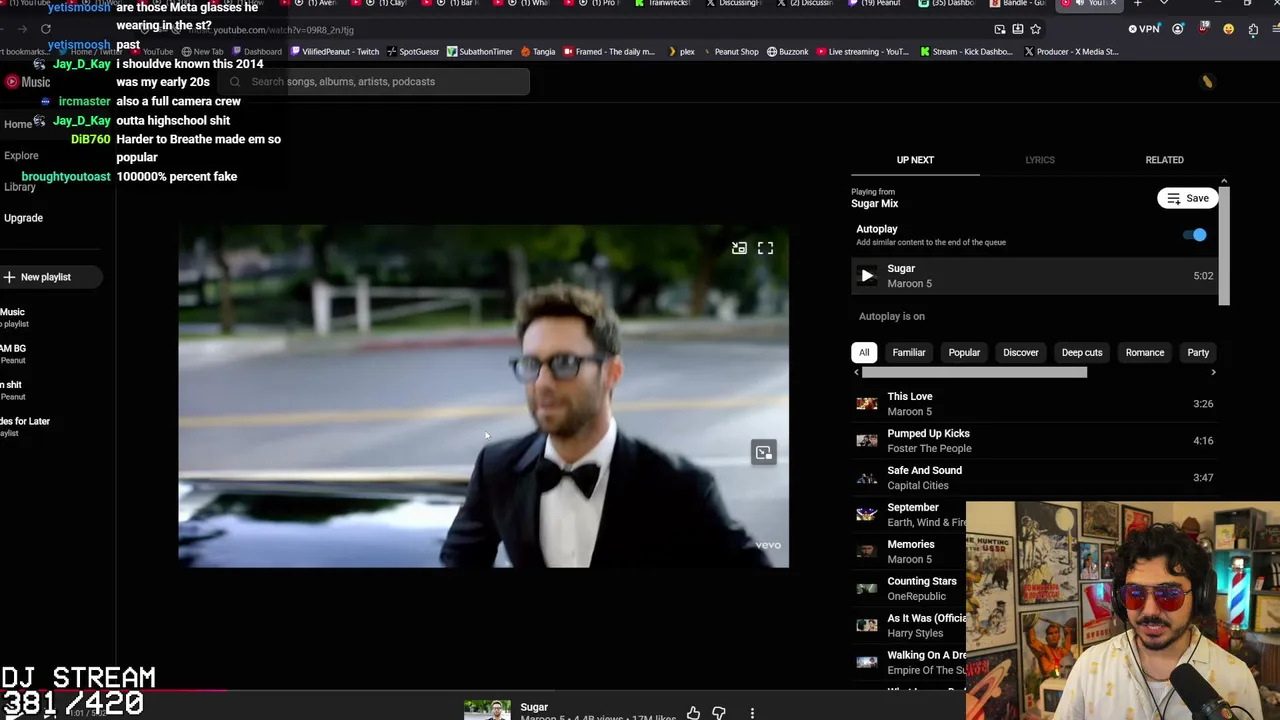Click the Sugar music video
The image size is (1280, 720).
484,396
